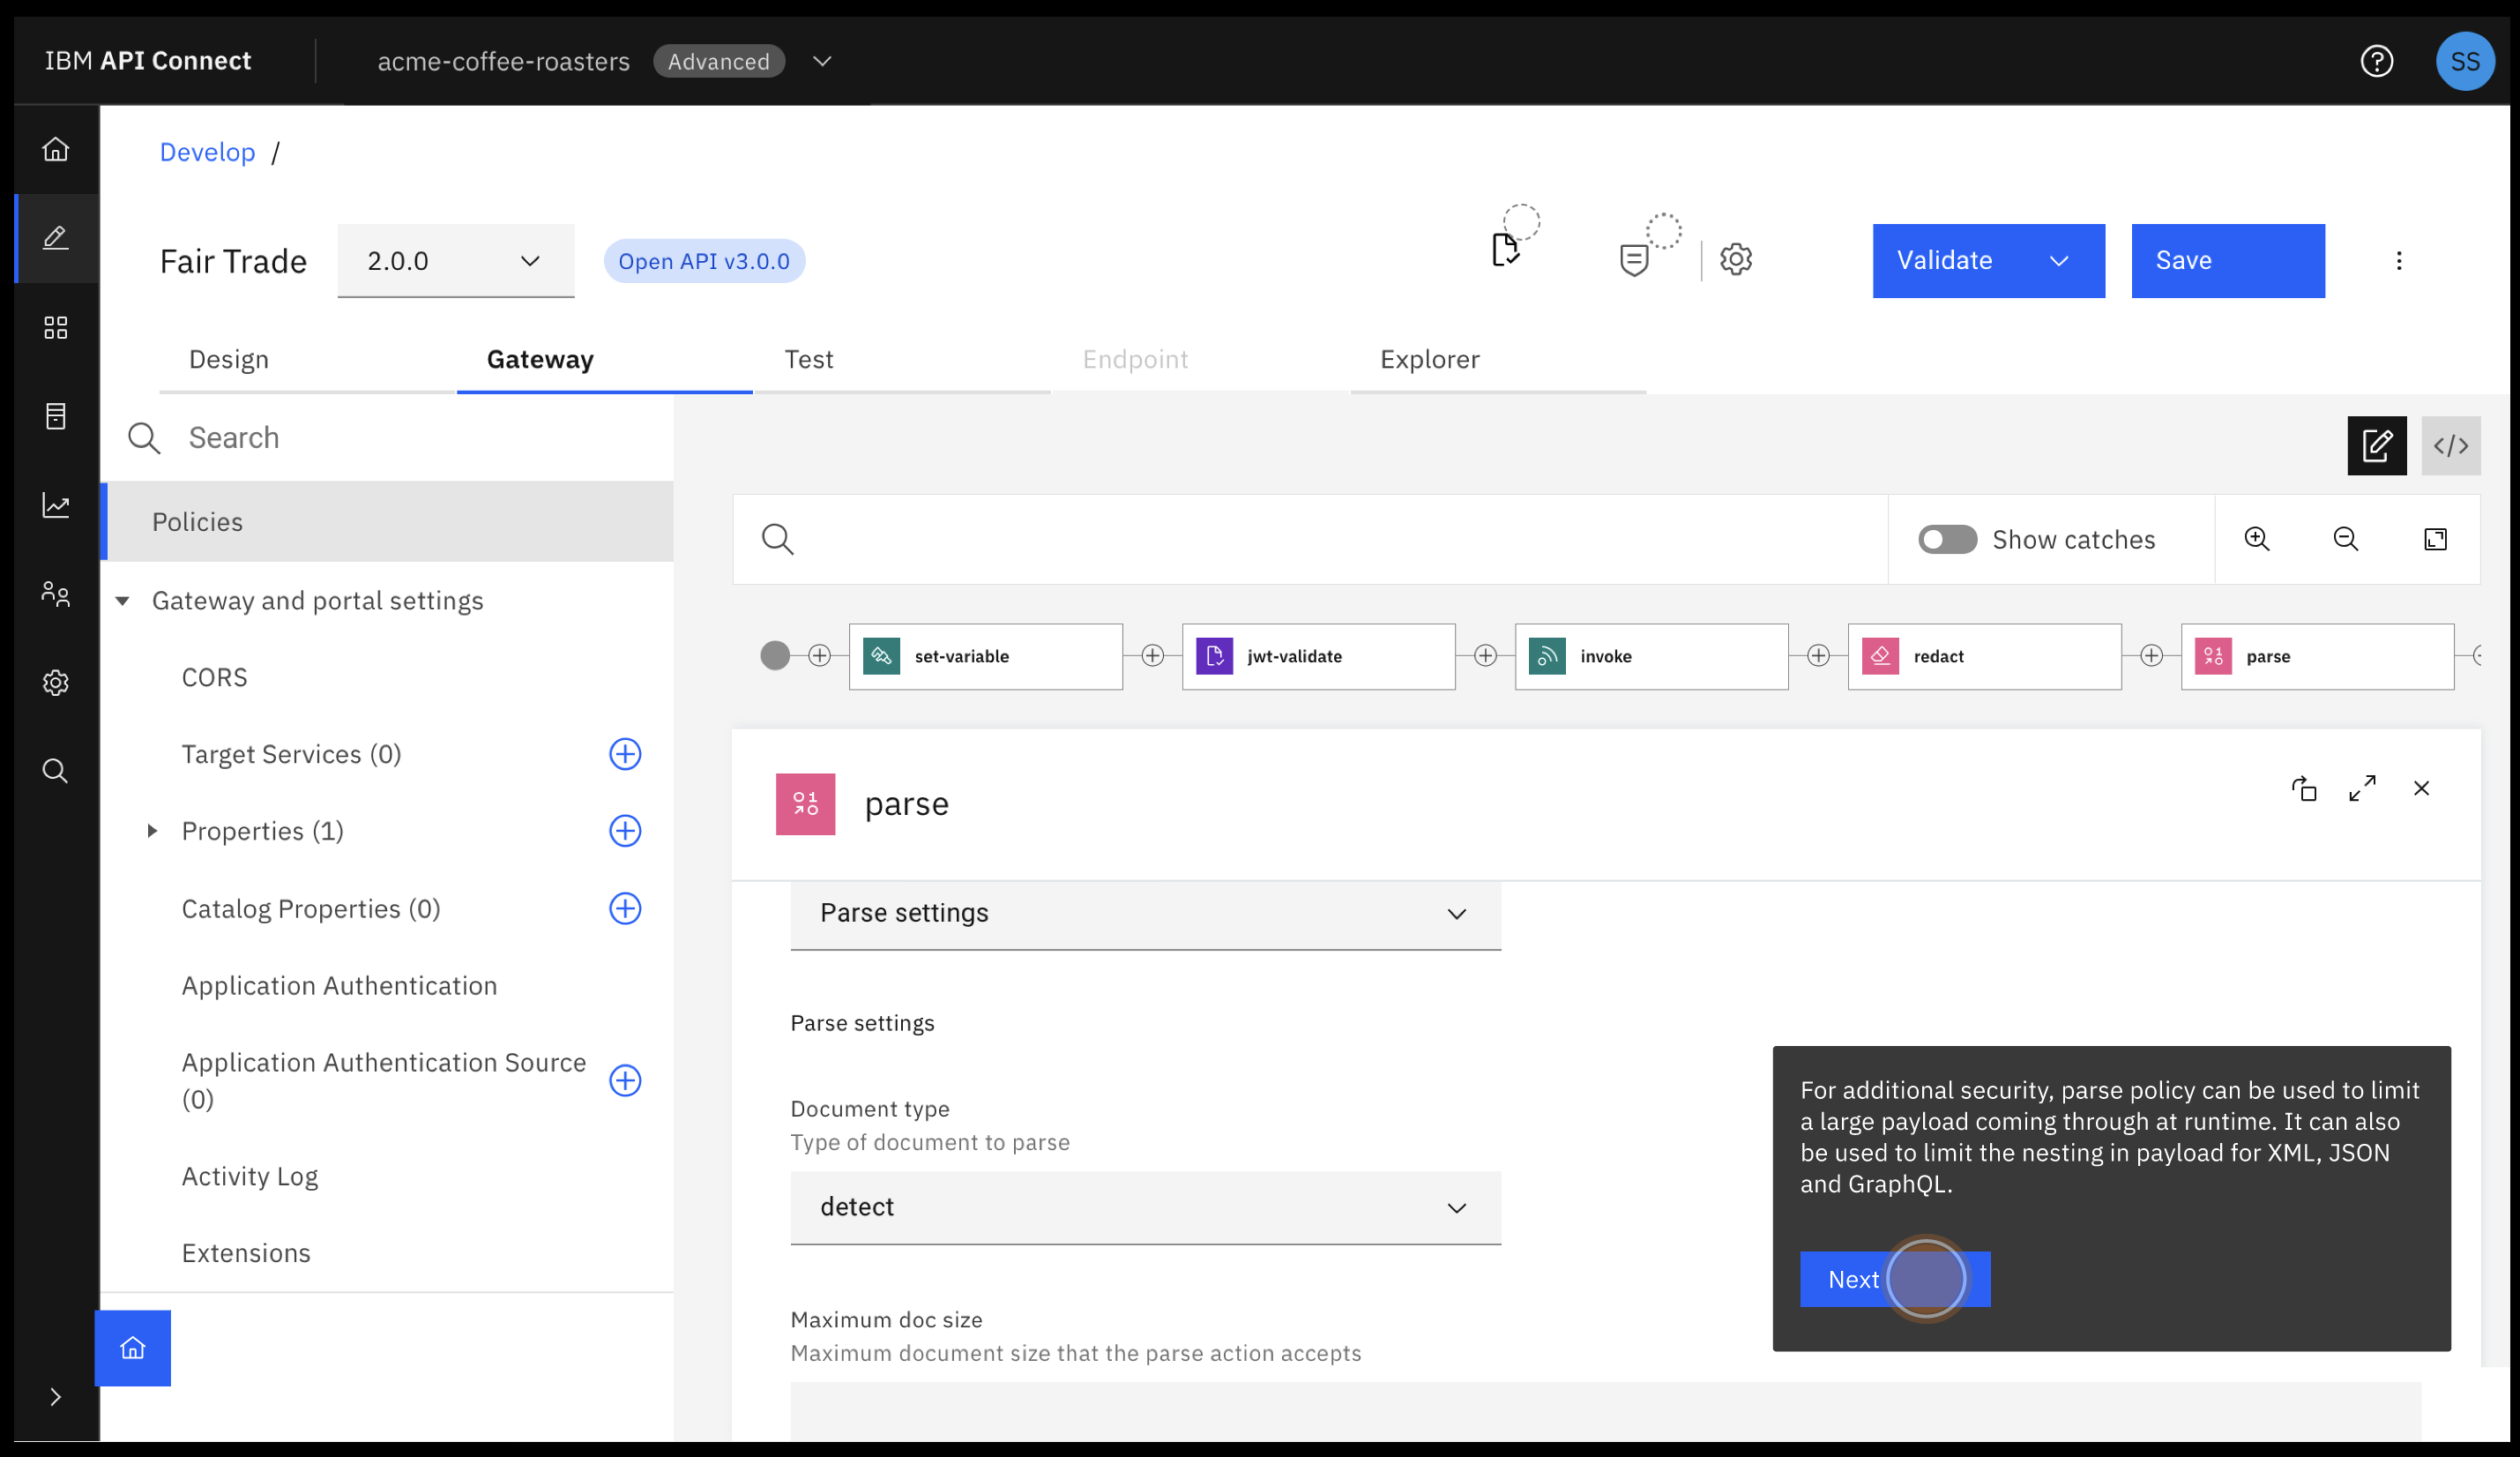
Task: Follow the Develop breadcrumb link
Action: coord(208,152)
